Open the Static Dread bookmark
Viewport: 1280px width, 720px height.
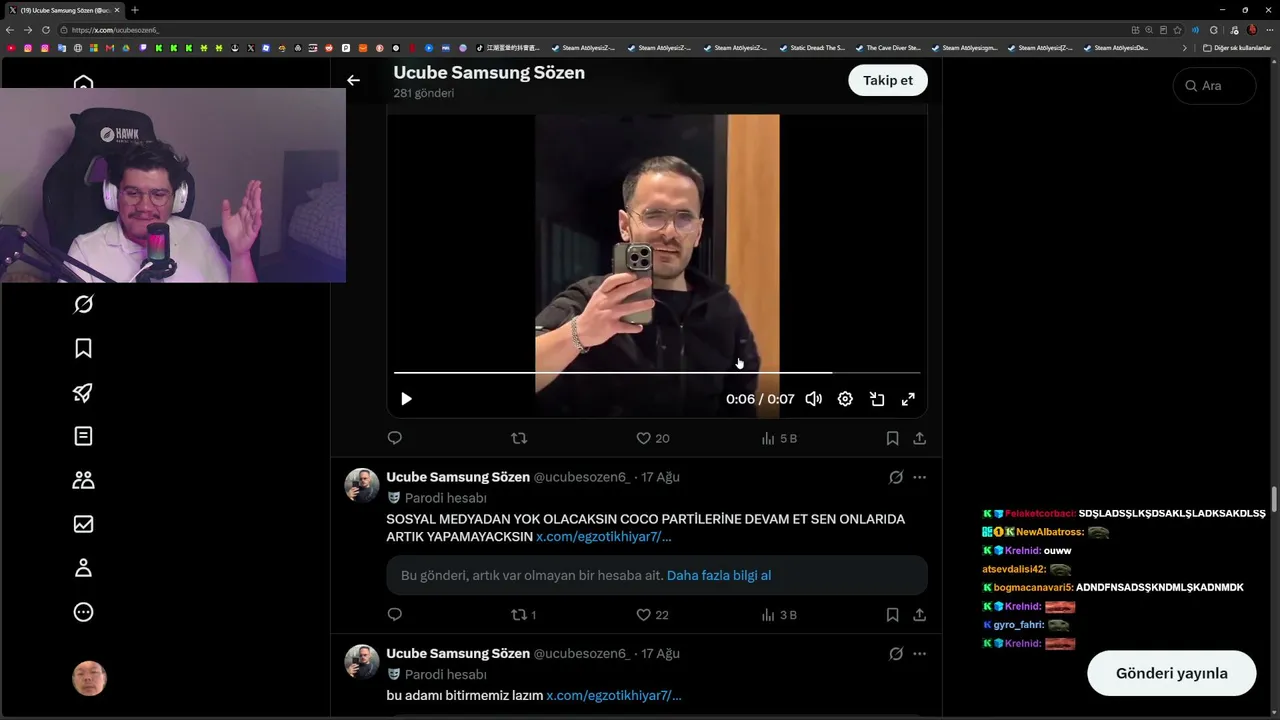pyautogui.click(x=812, y=48)
